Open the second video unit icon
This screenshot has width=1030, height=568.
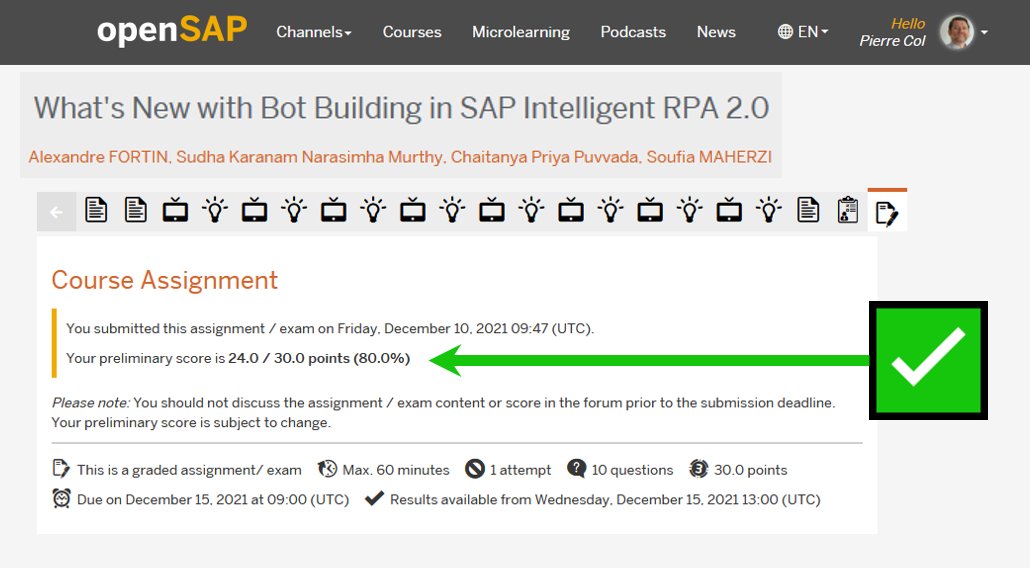(x=254, y=210)
